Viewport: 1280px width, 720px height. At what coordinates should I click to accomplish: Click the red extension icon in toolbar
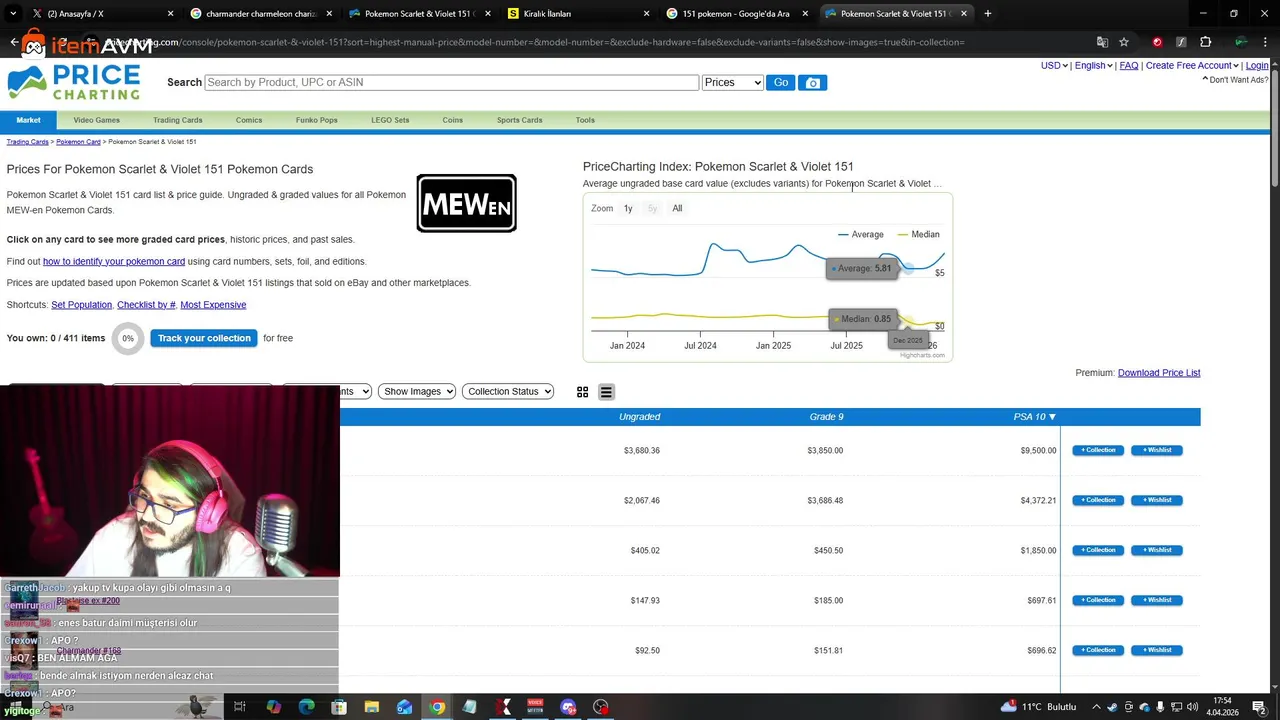point(1157,42)
